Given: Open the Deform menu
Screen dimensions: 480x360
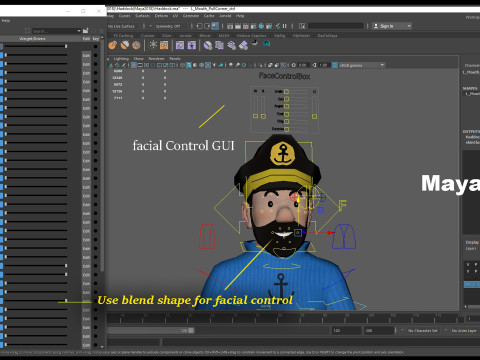Looking at the screenshot, I should pyautogui.click(x=161, y=16).
